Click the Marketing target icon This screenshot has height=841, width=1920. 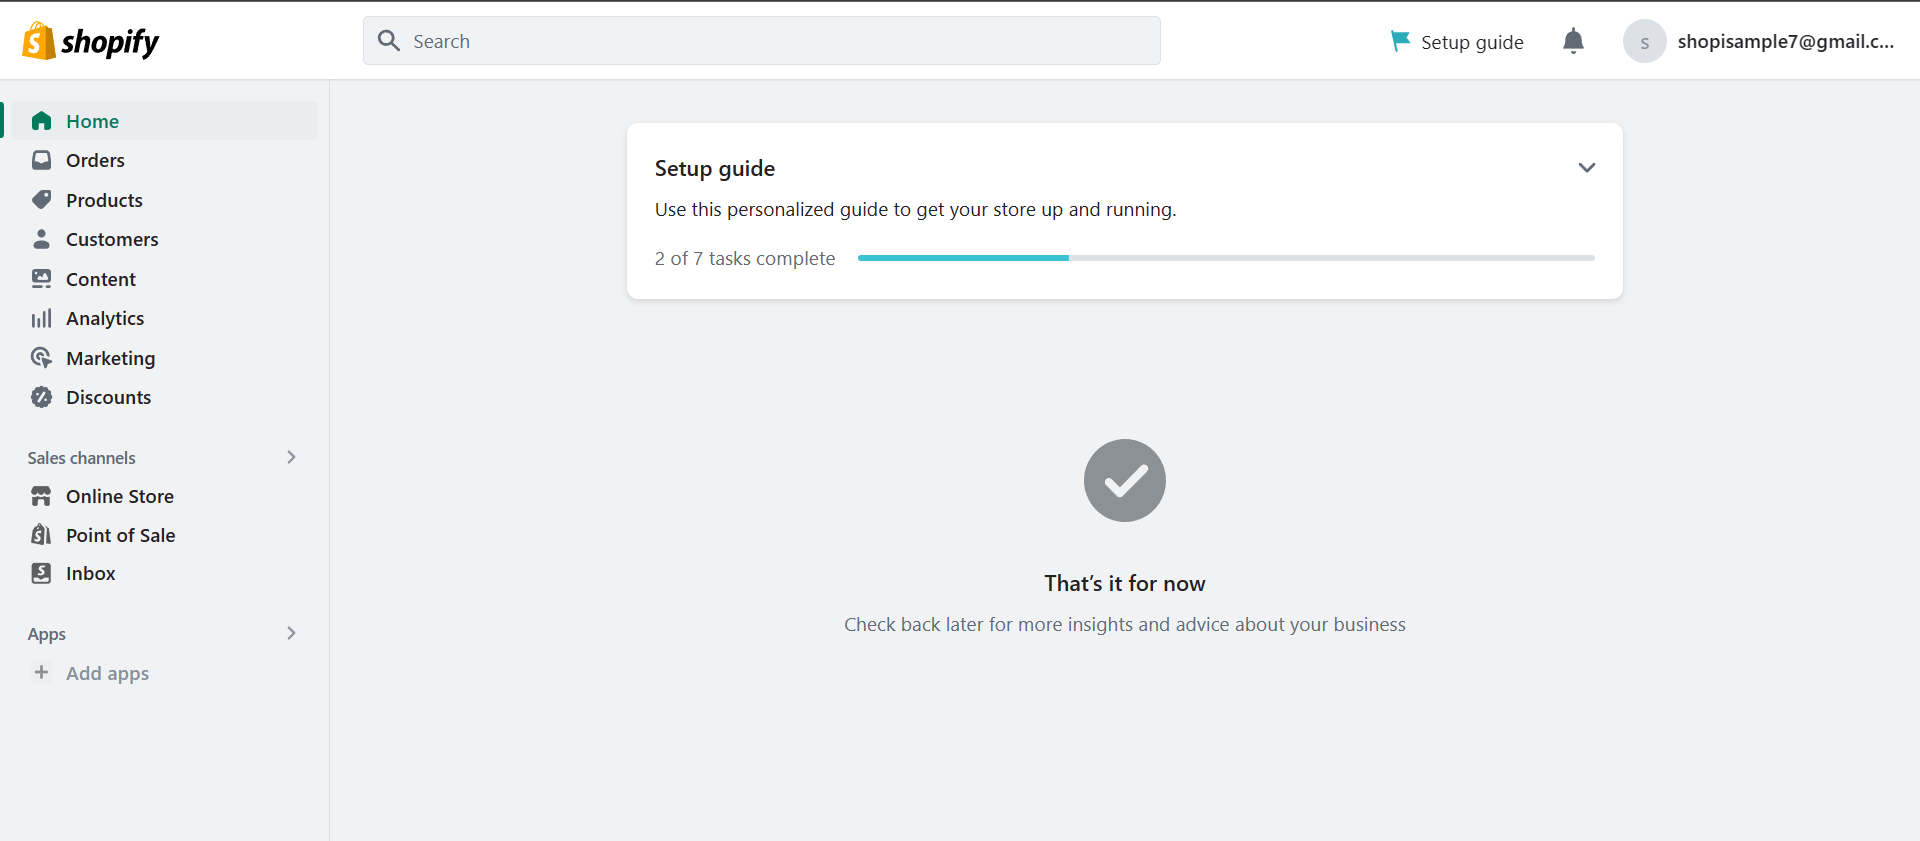(41, 358)
